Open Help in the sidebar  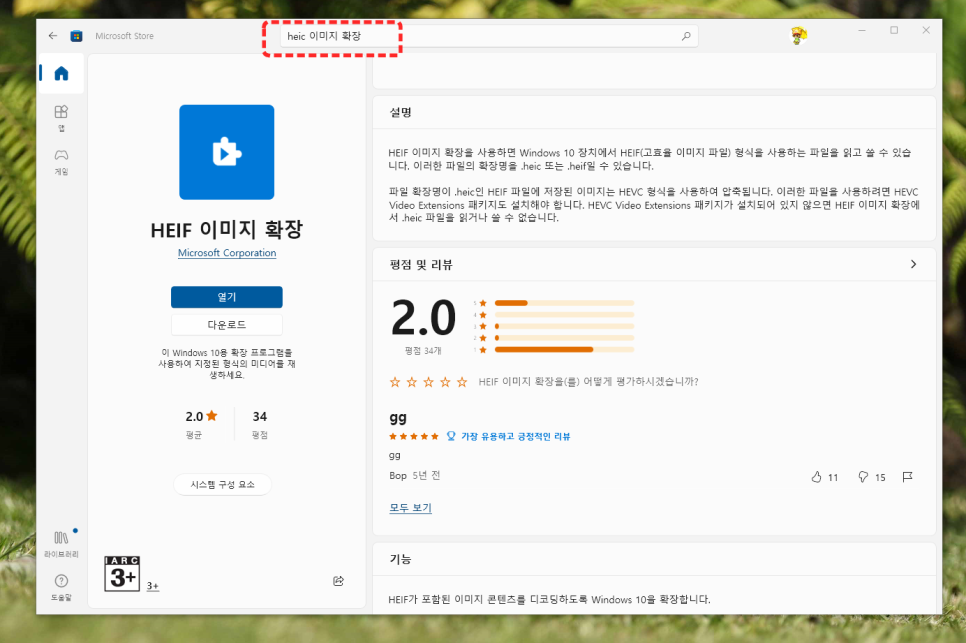(x=61, y=586)
